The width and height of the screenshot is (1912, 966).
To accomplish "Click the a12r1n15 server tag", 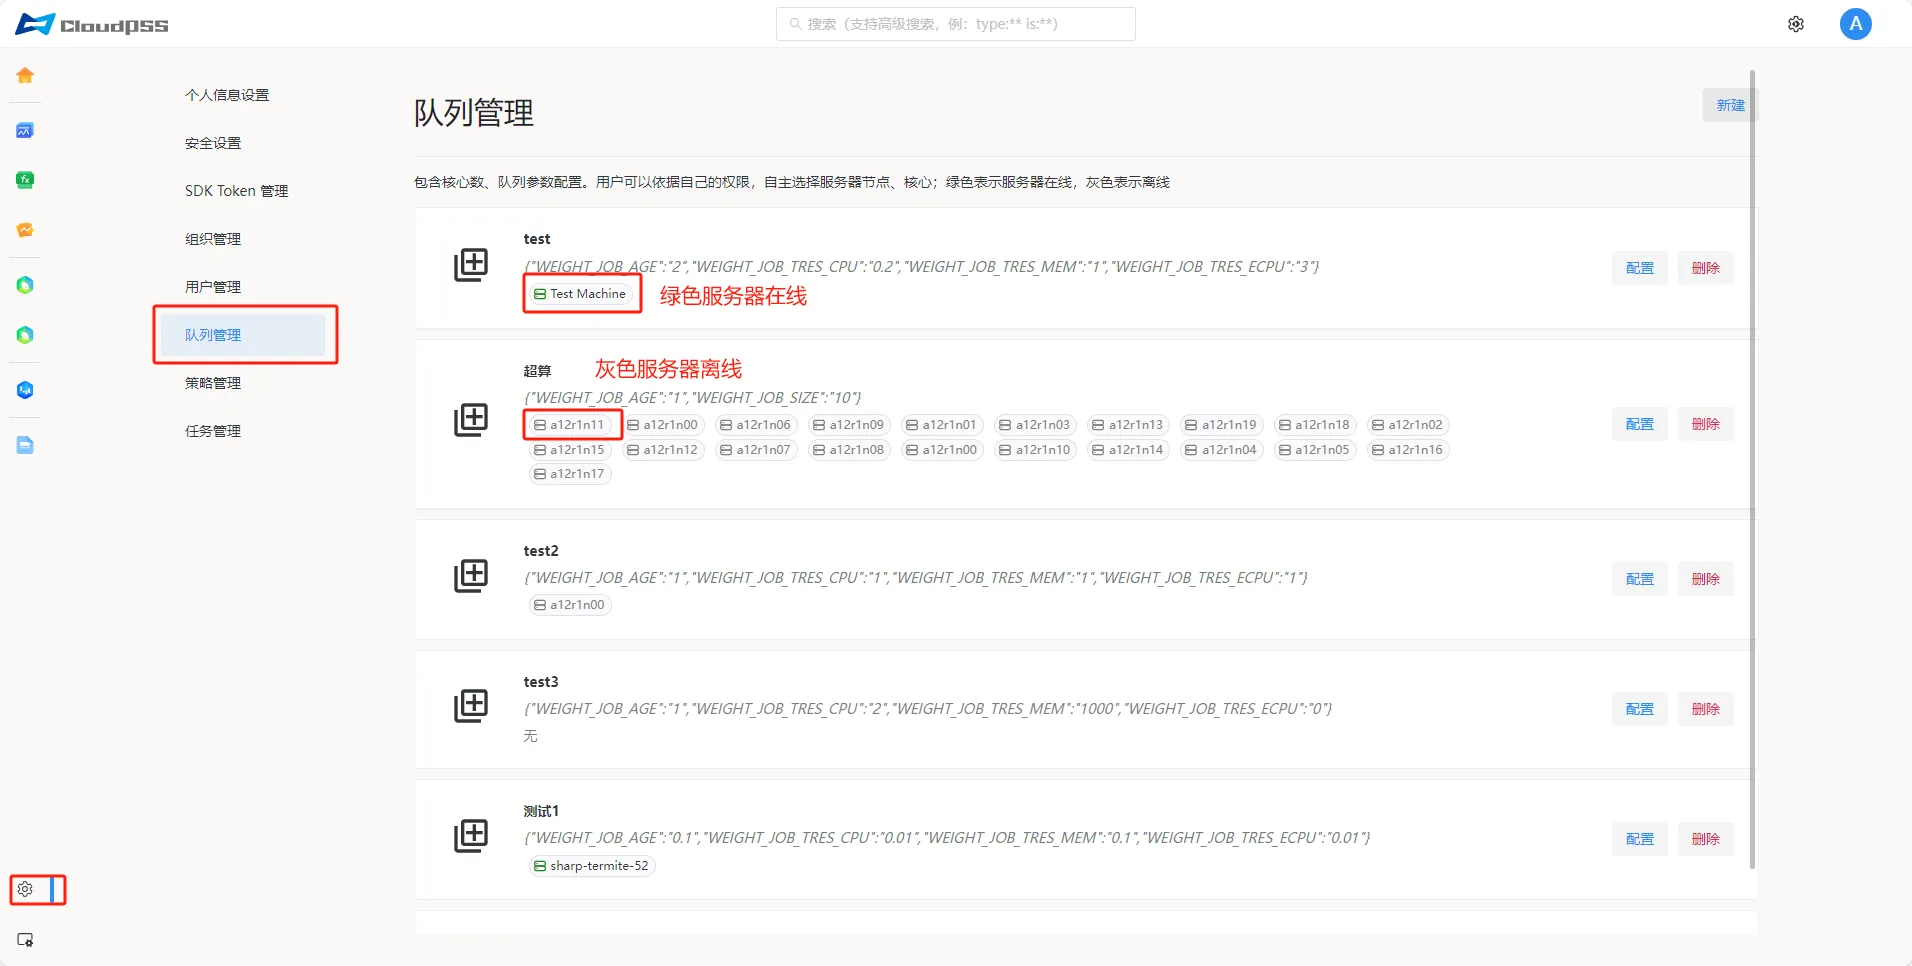I will 570,450.
